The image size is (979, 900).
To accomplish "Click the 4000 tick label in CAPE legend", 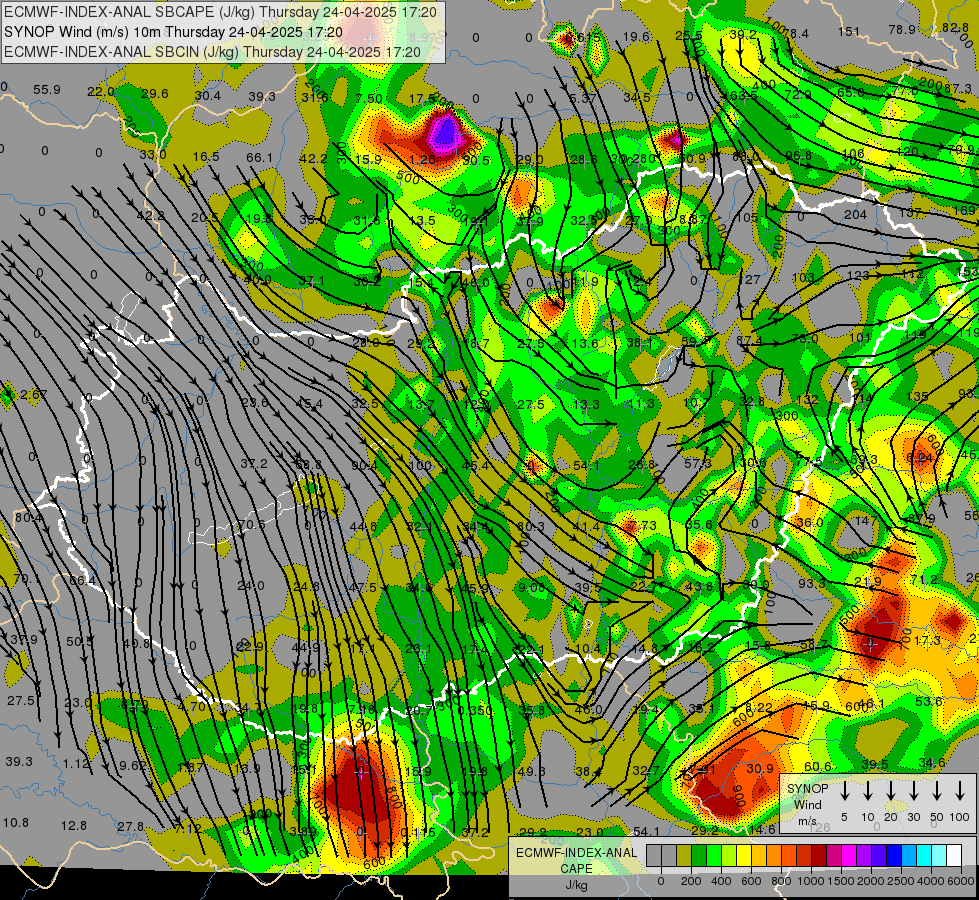I will pyautogui.click(x=931, y=881).
